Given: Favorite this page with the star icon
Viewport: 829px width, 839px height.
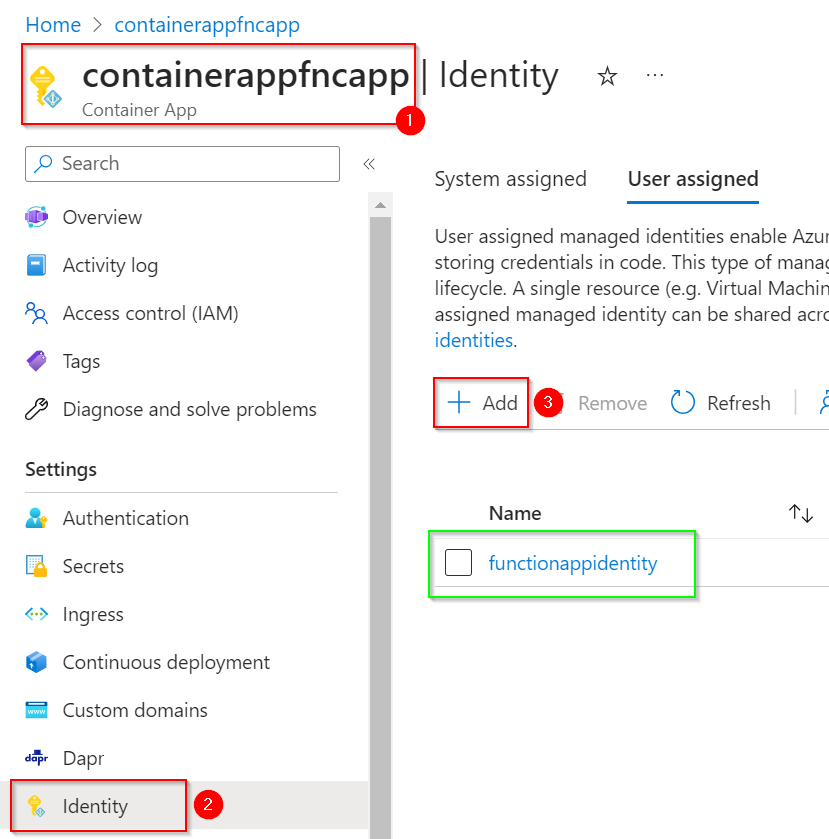Looking at the screenshot, I should coord(607,76).
